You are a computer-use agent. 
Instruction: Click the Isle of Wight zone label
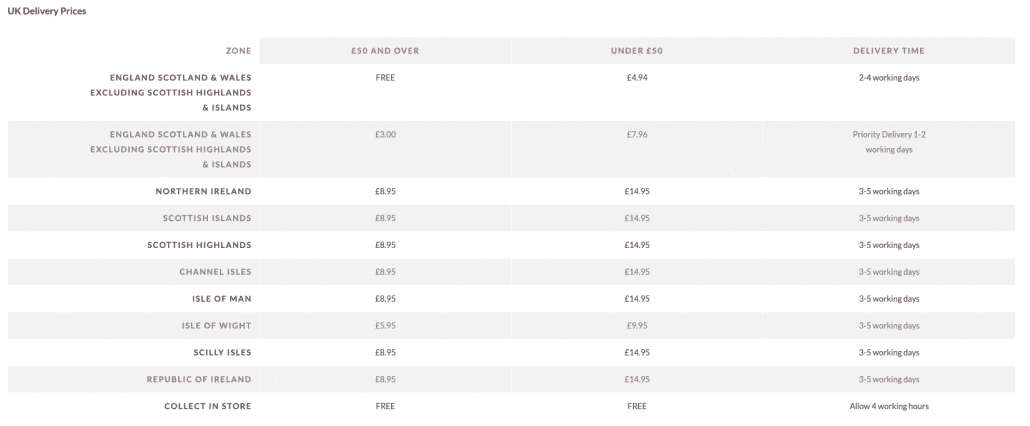tap(217, 326)
